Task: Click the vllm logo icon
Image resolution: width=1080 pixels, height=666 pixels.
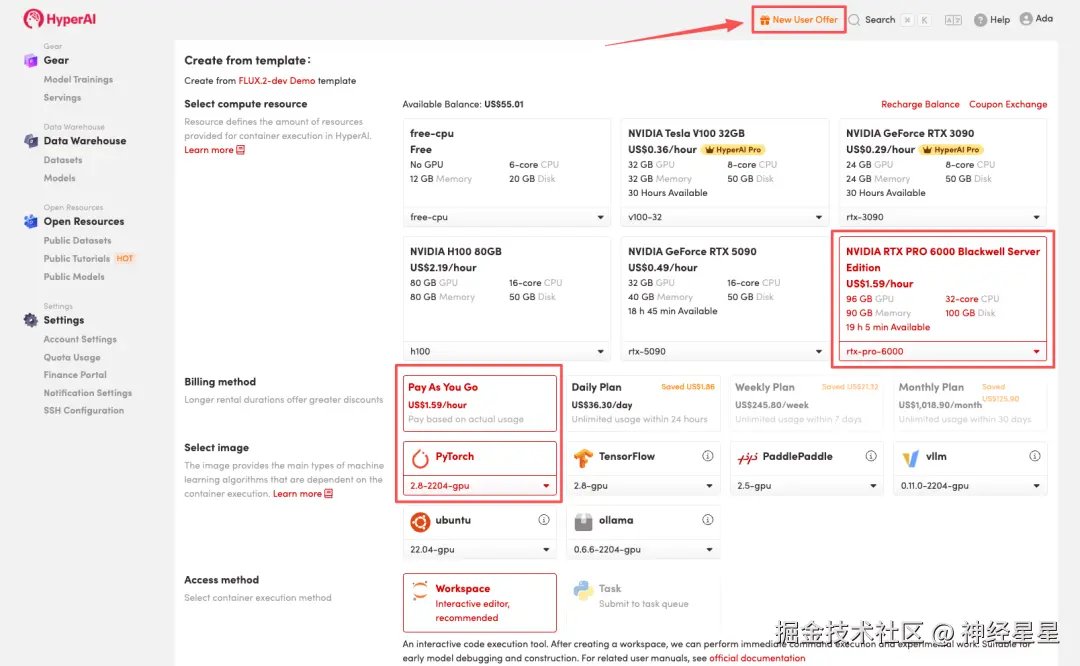Action: click(911, 457)
